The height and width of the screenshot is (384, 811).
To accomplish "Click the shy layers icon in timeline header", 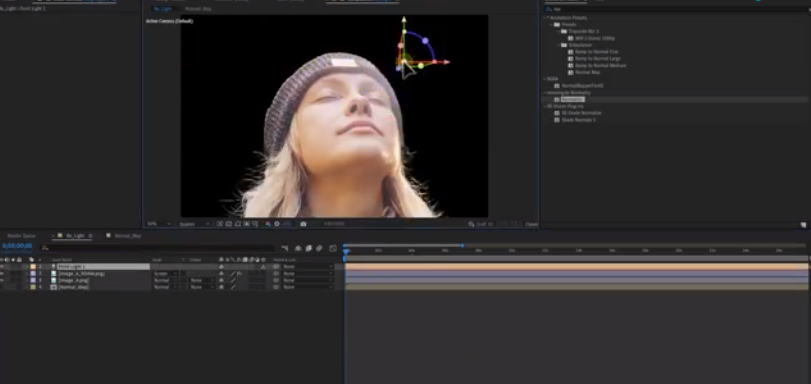I will 298,248.
